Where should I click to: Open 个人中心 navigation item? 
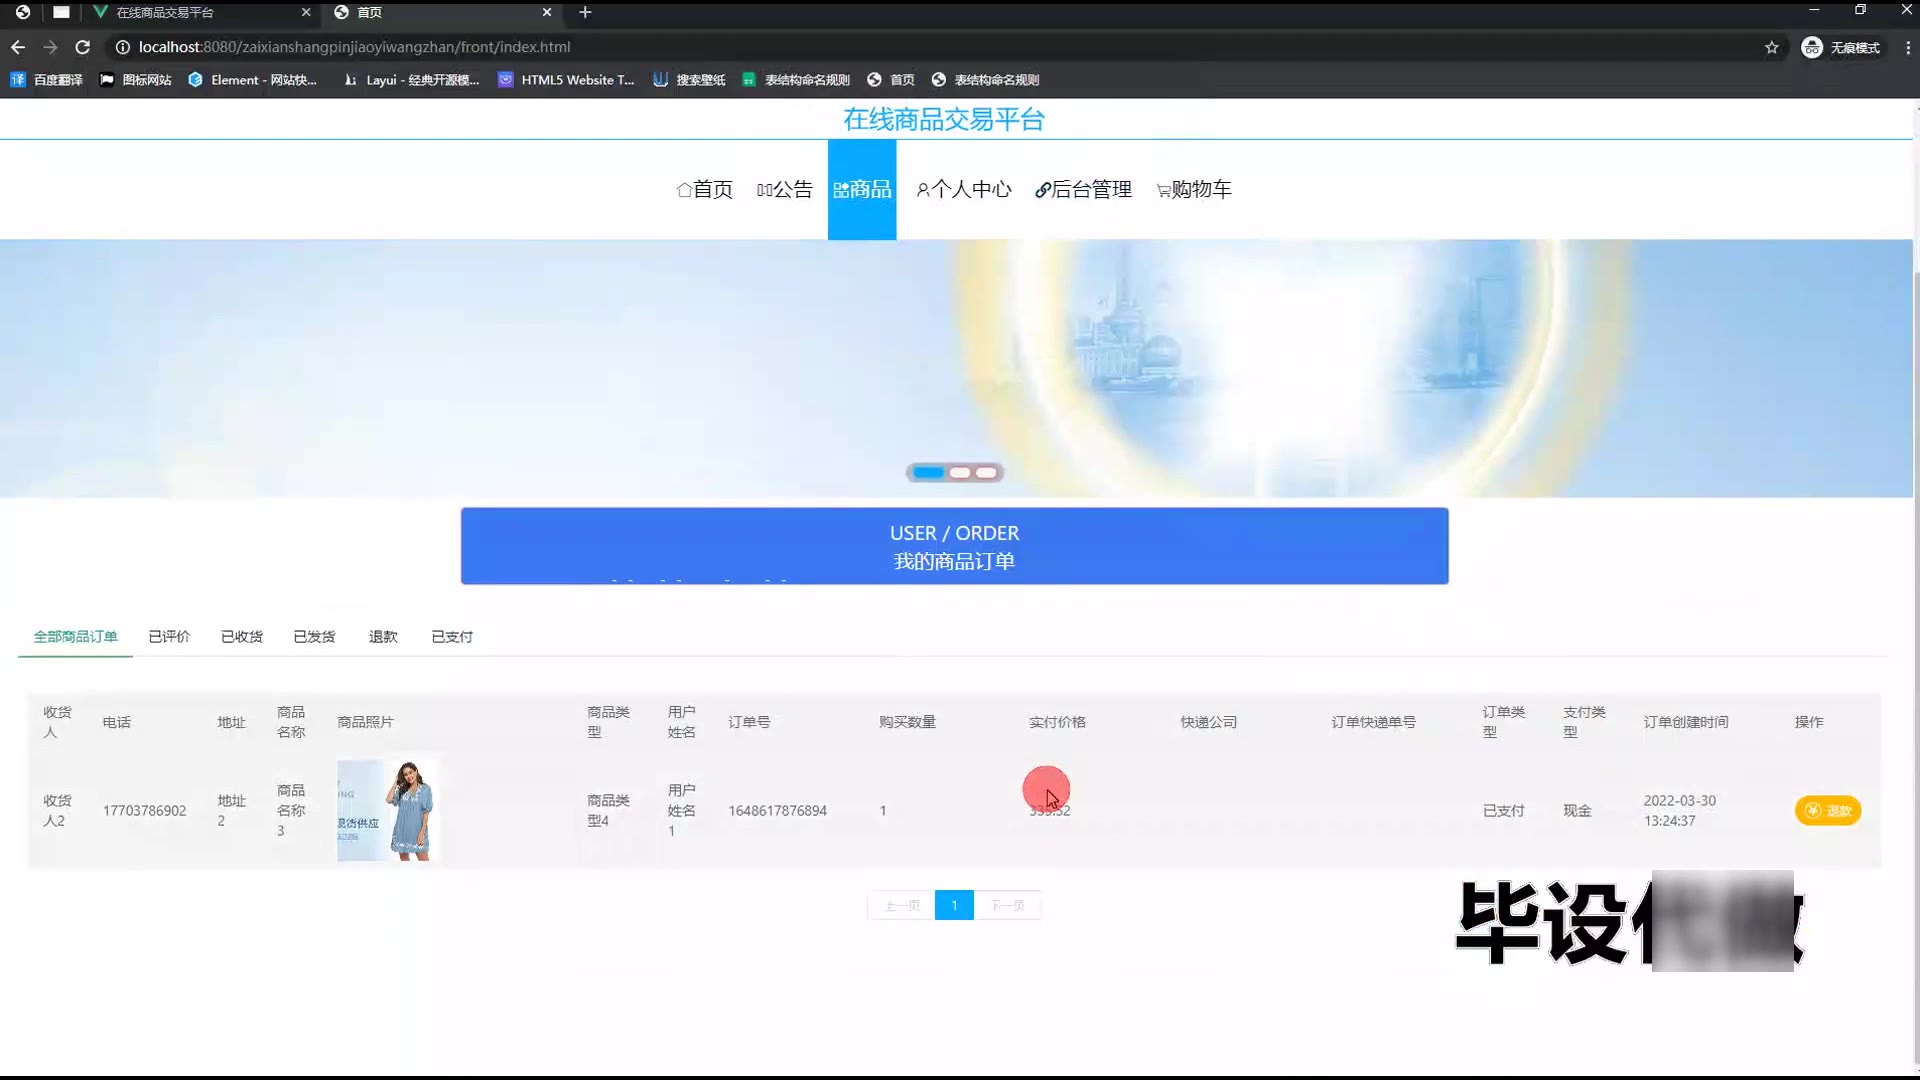point(964,190)
